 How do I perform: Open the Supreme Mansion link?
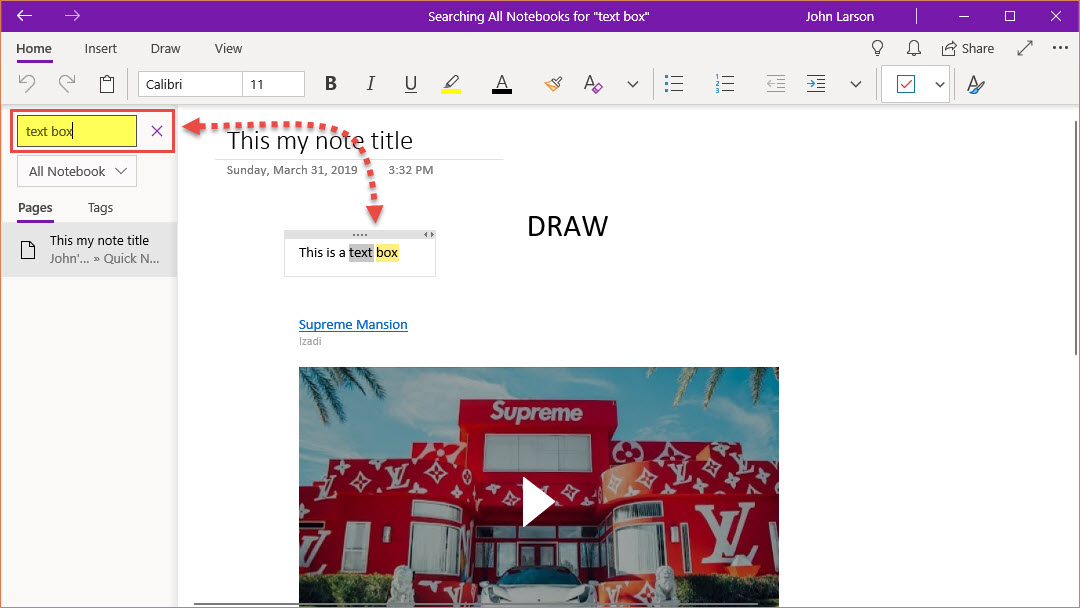coord(353,324)
